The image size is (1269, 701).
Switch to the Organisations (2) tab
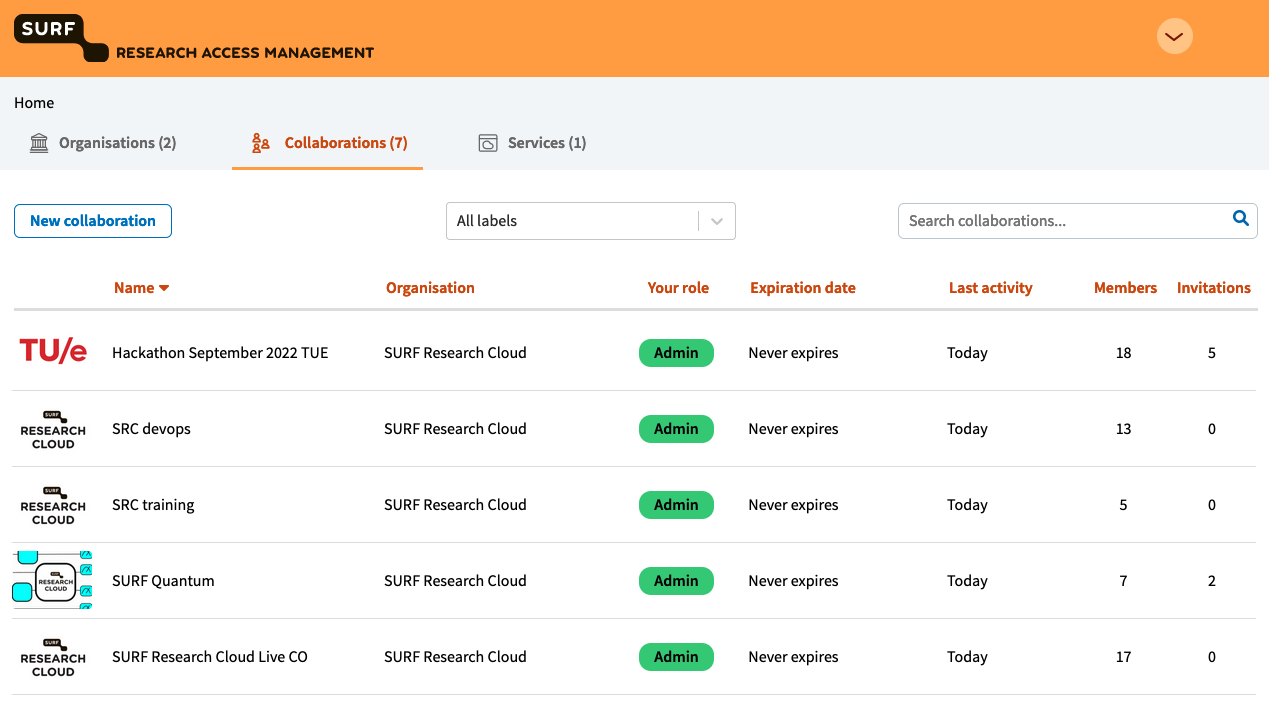pyautogui.click(x=103, y=143)
